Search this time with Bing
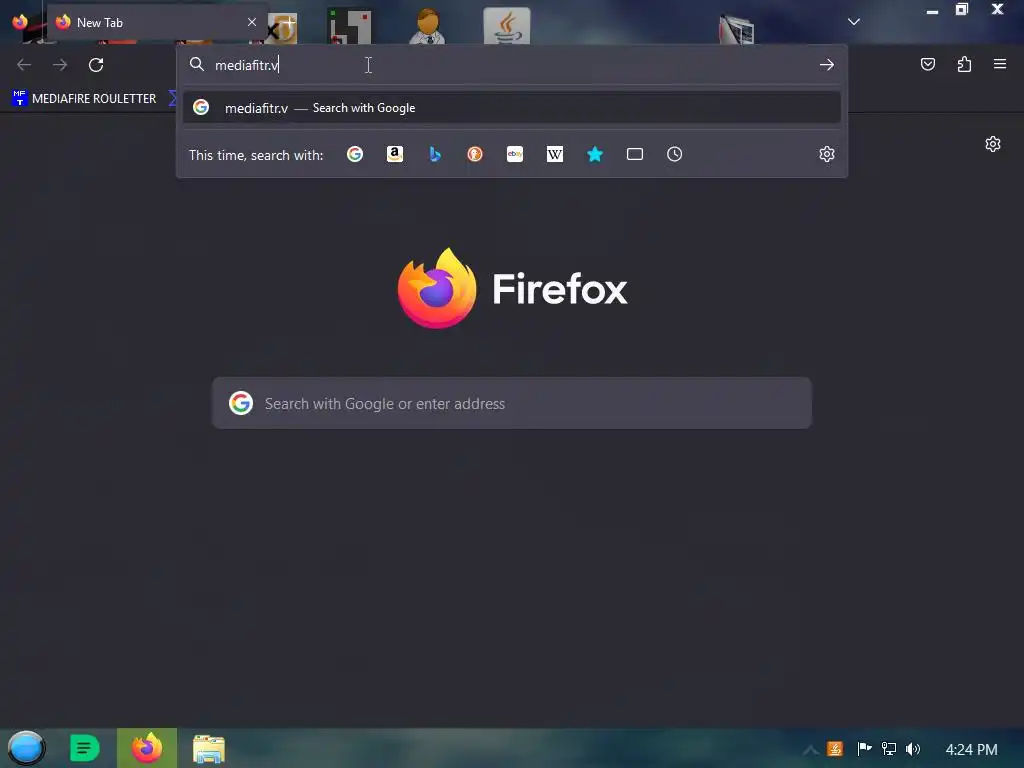The height and width of the screenshot is (768, 1024). coord(435,154)
